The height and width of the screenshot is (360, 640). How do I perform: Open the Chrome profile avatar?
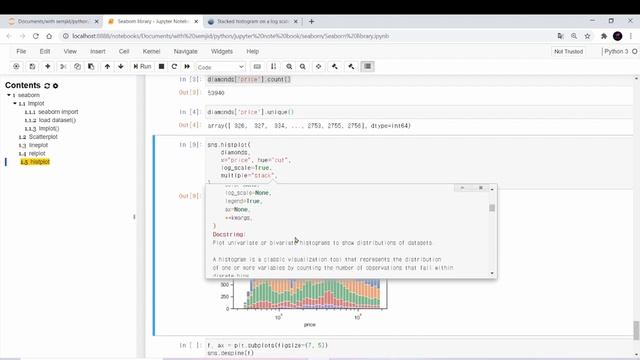618,36
